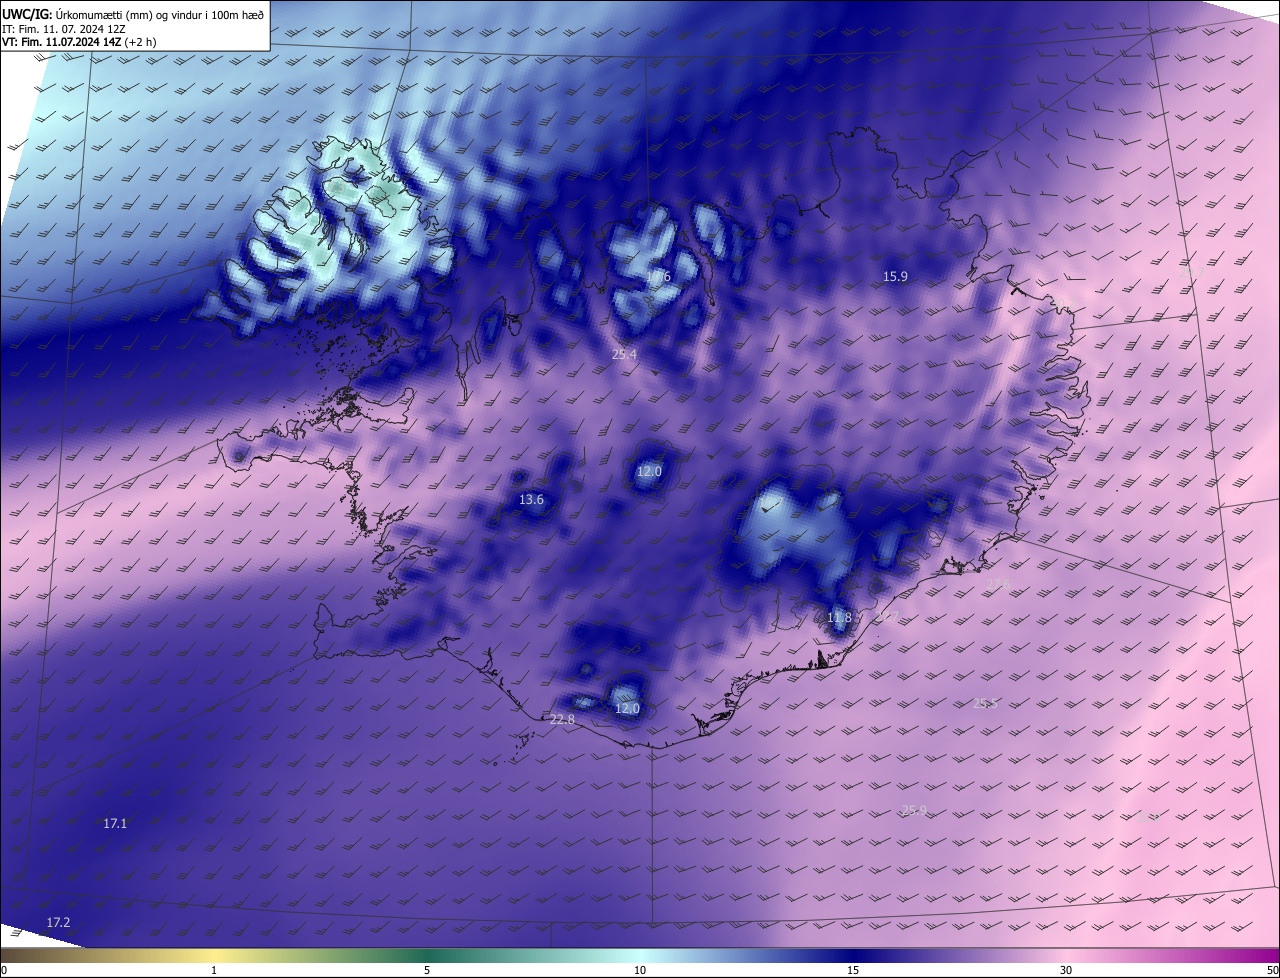The width and height of the screenshot is (1280, 978).
Task: Click the 13.6 value label on the map
Action: pos(531,500)
